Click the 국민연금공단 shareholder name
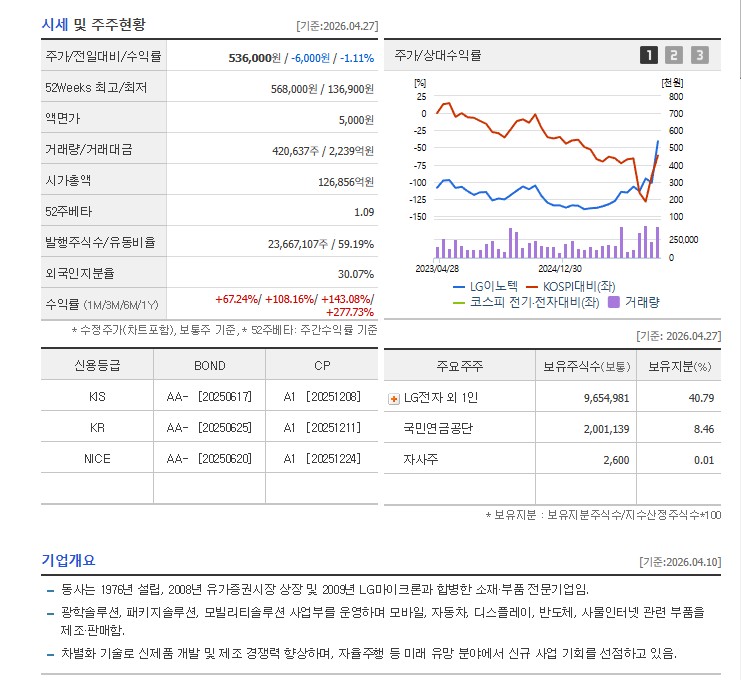 (x=438, y=429)
